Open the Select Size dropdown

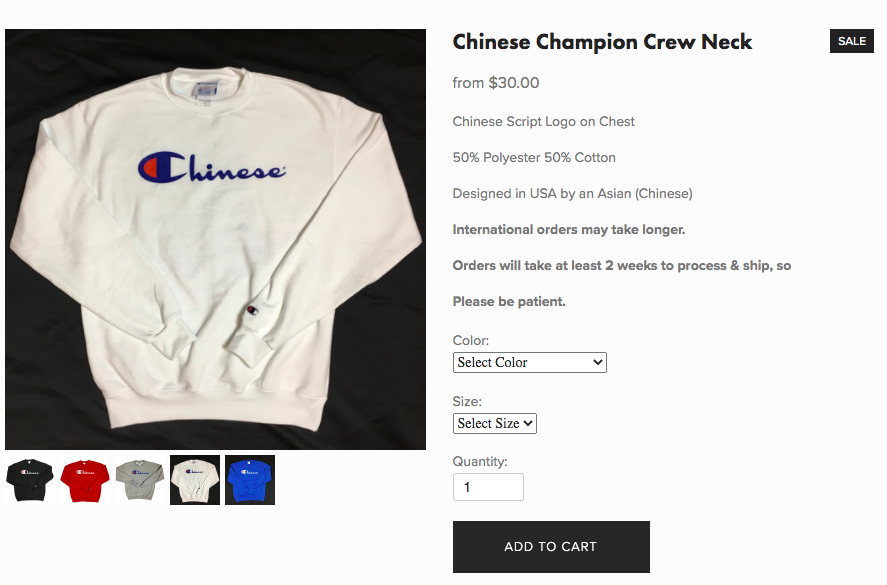tap(494, 423)
